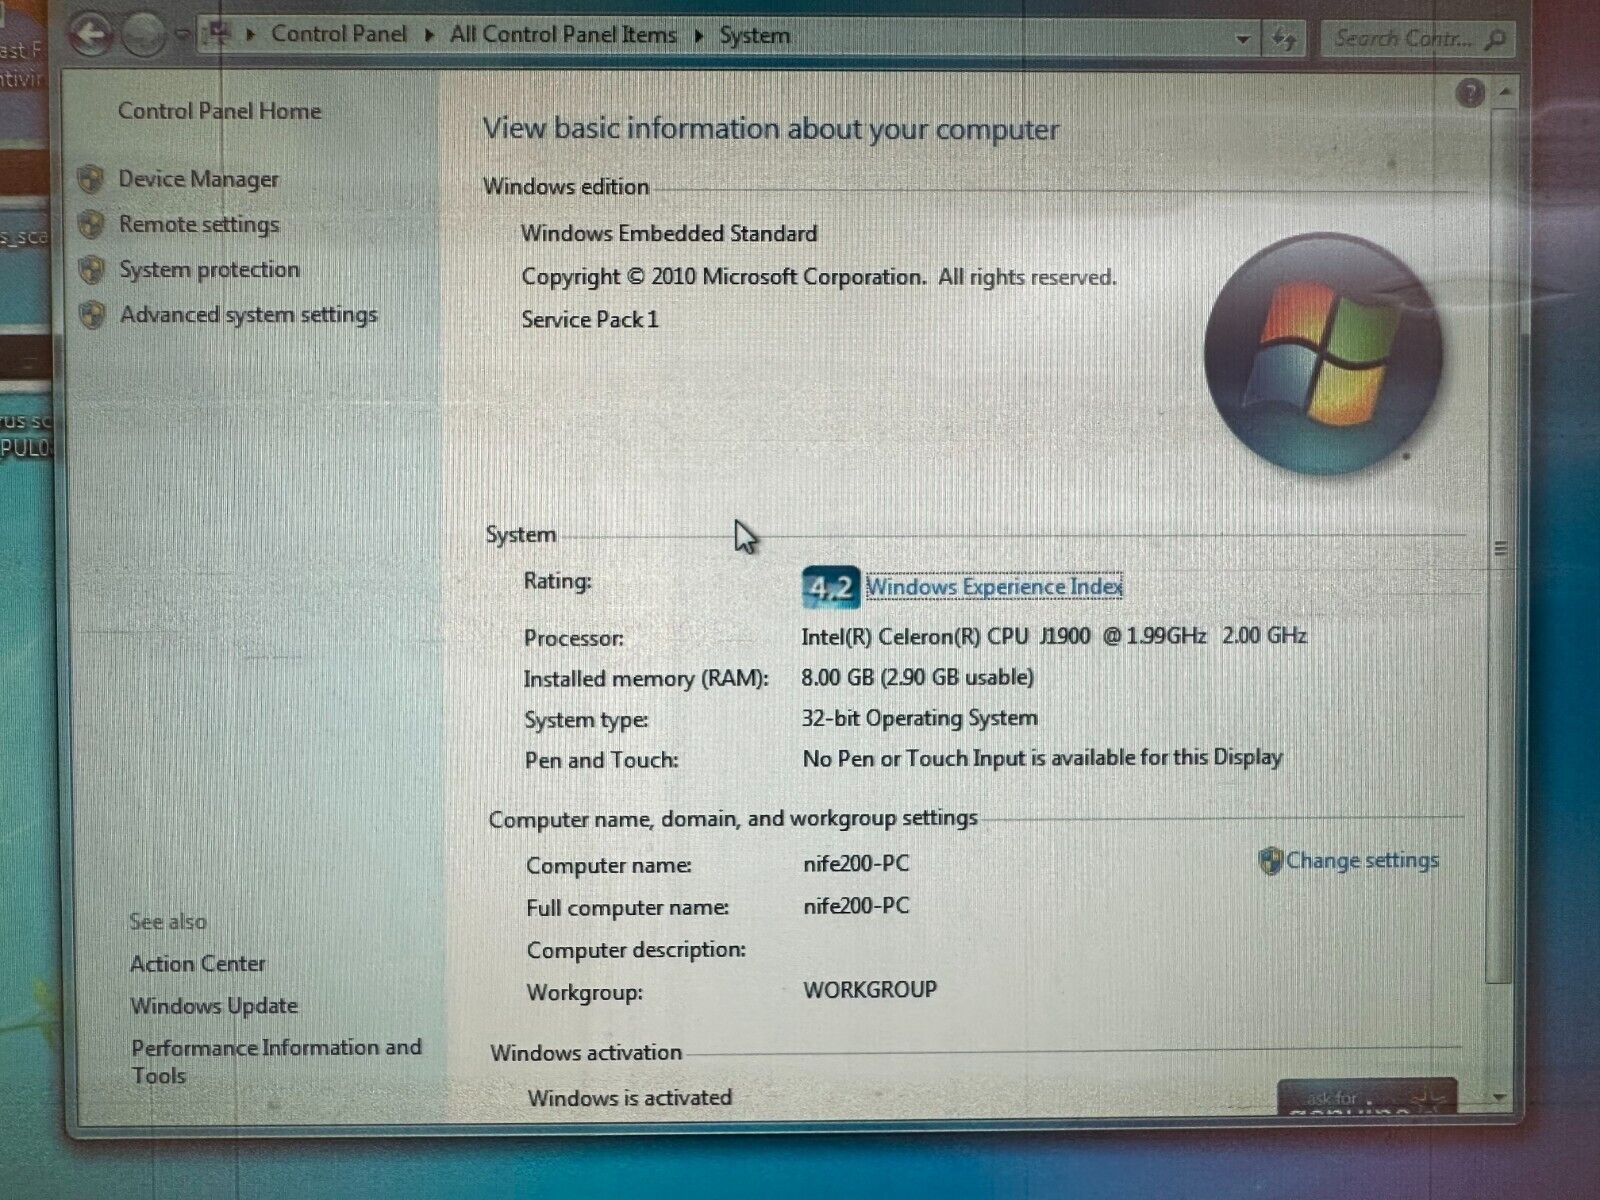Click Change settings for computer name
This screenshot has height=1200, width=1600.
click(1362, 860)
